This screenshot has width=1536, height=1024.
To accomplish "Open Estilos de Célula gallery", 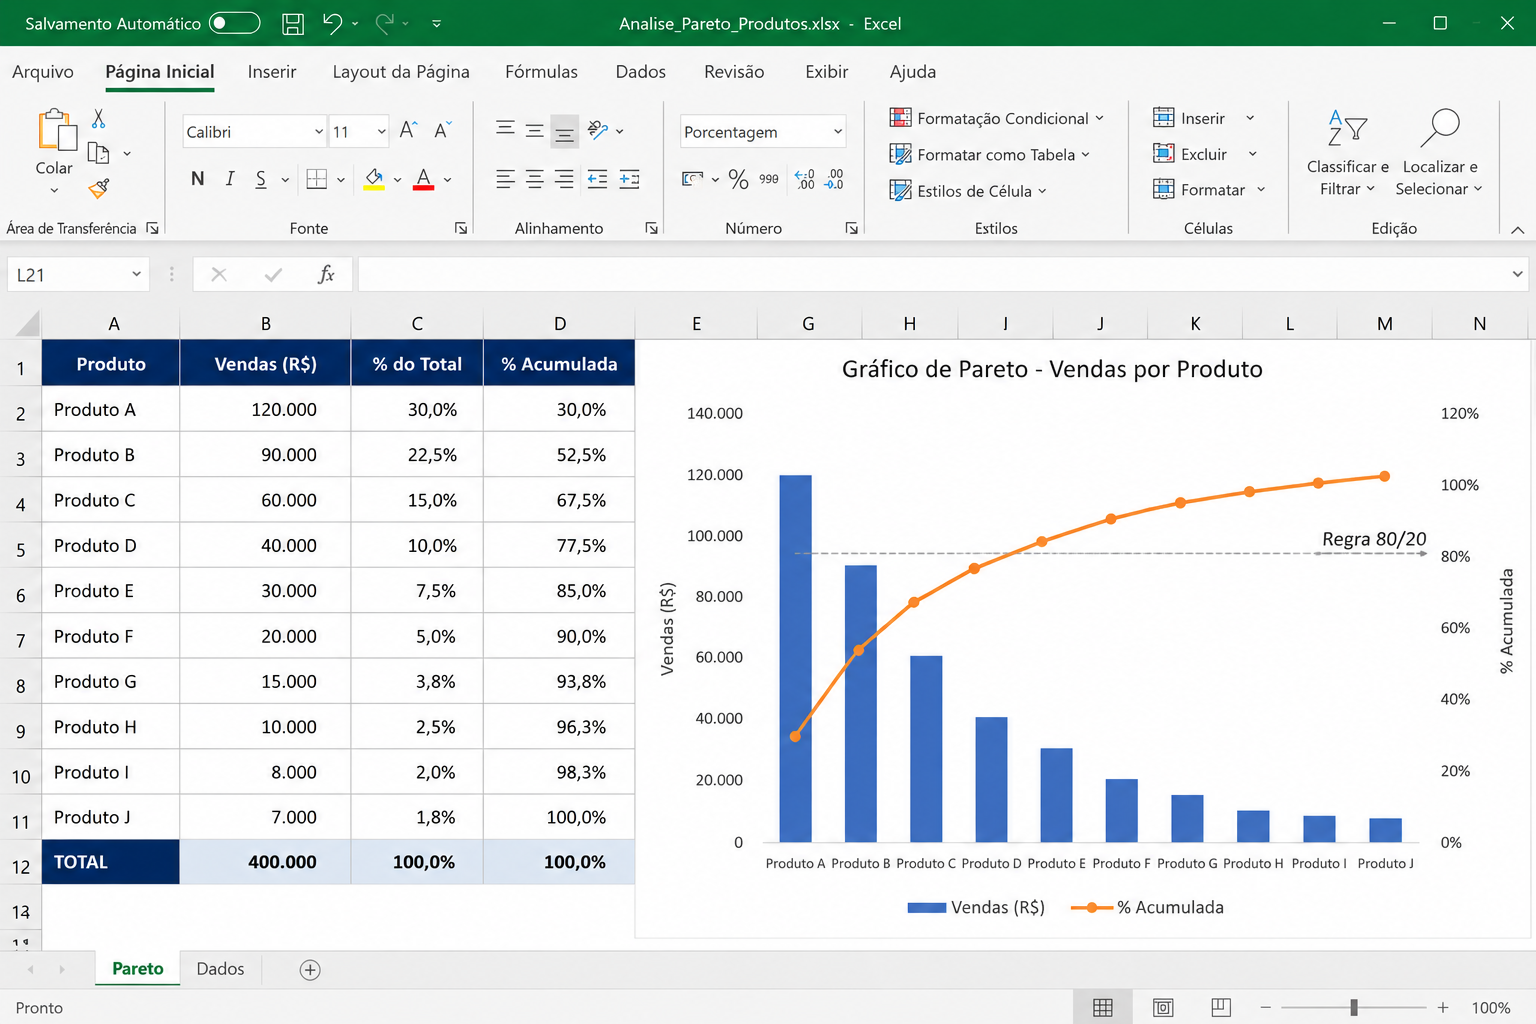I will point(968,191).
